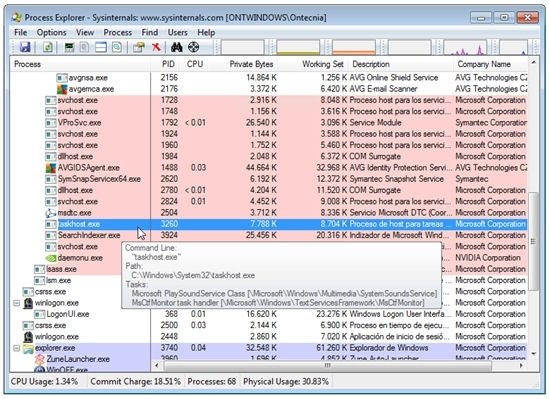Open the Options menu

pyautogui.click(x=51, y=33)
